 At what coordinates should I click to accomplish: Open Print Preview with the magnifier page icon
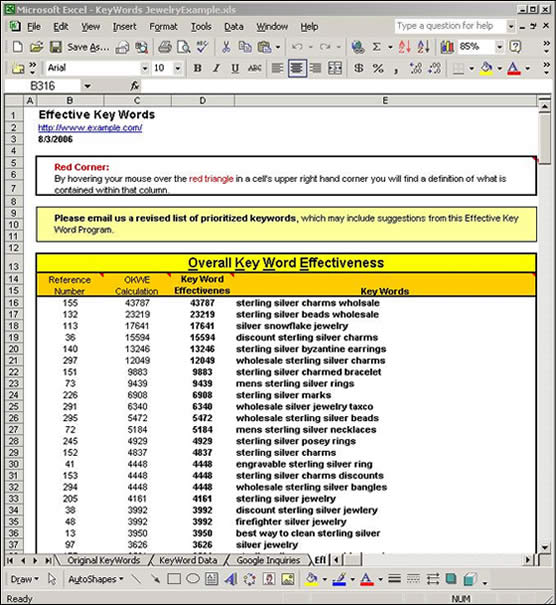(184, 47)
